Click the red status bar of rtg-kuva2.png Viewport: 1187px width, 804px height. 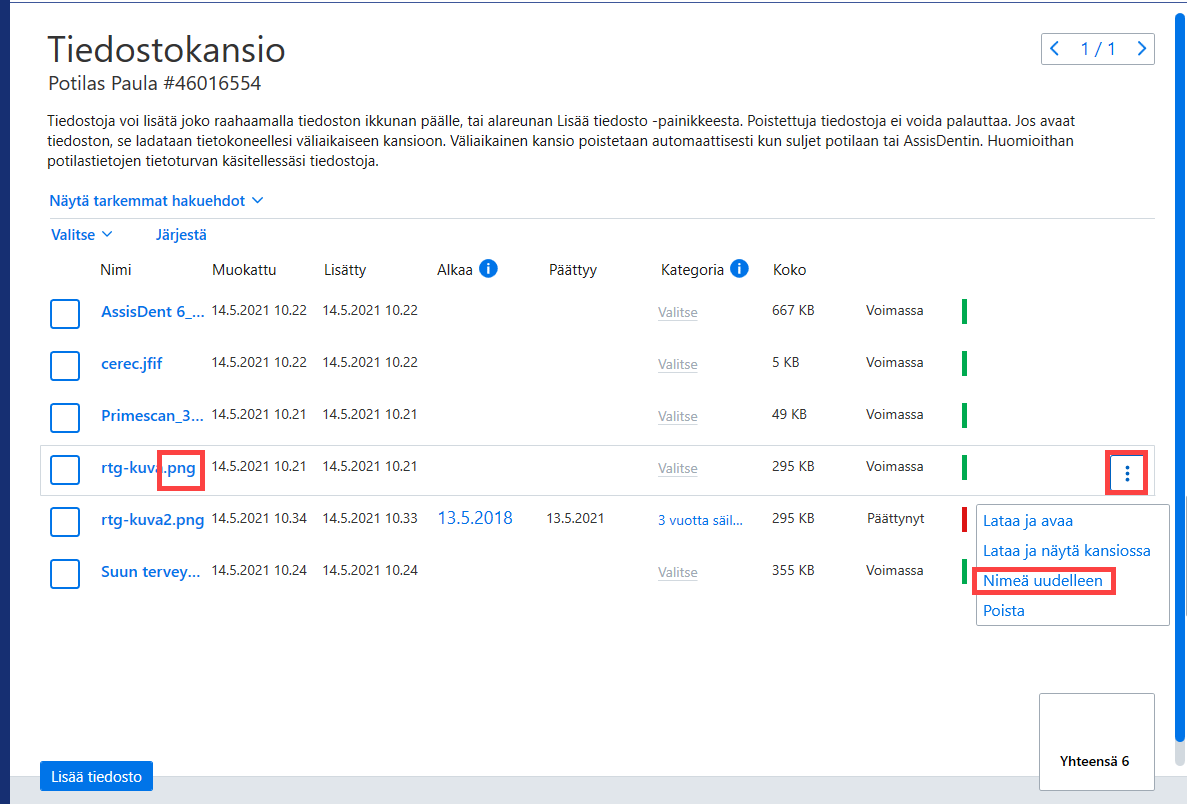[x=964, y=519]
